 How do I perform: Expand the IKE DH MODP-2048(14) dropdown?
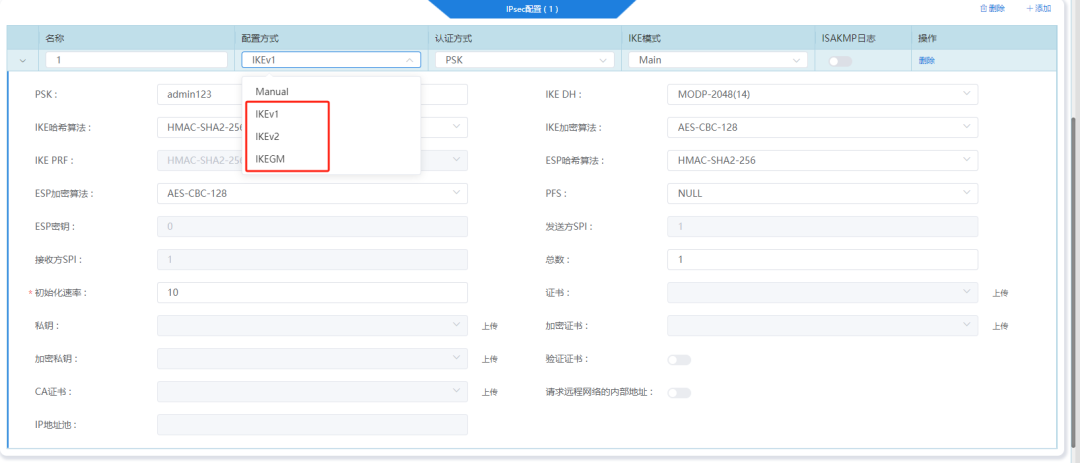pos(822,94)
